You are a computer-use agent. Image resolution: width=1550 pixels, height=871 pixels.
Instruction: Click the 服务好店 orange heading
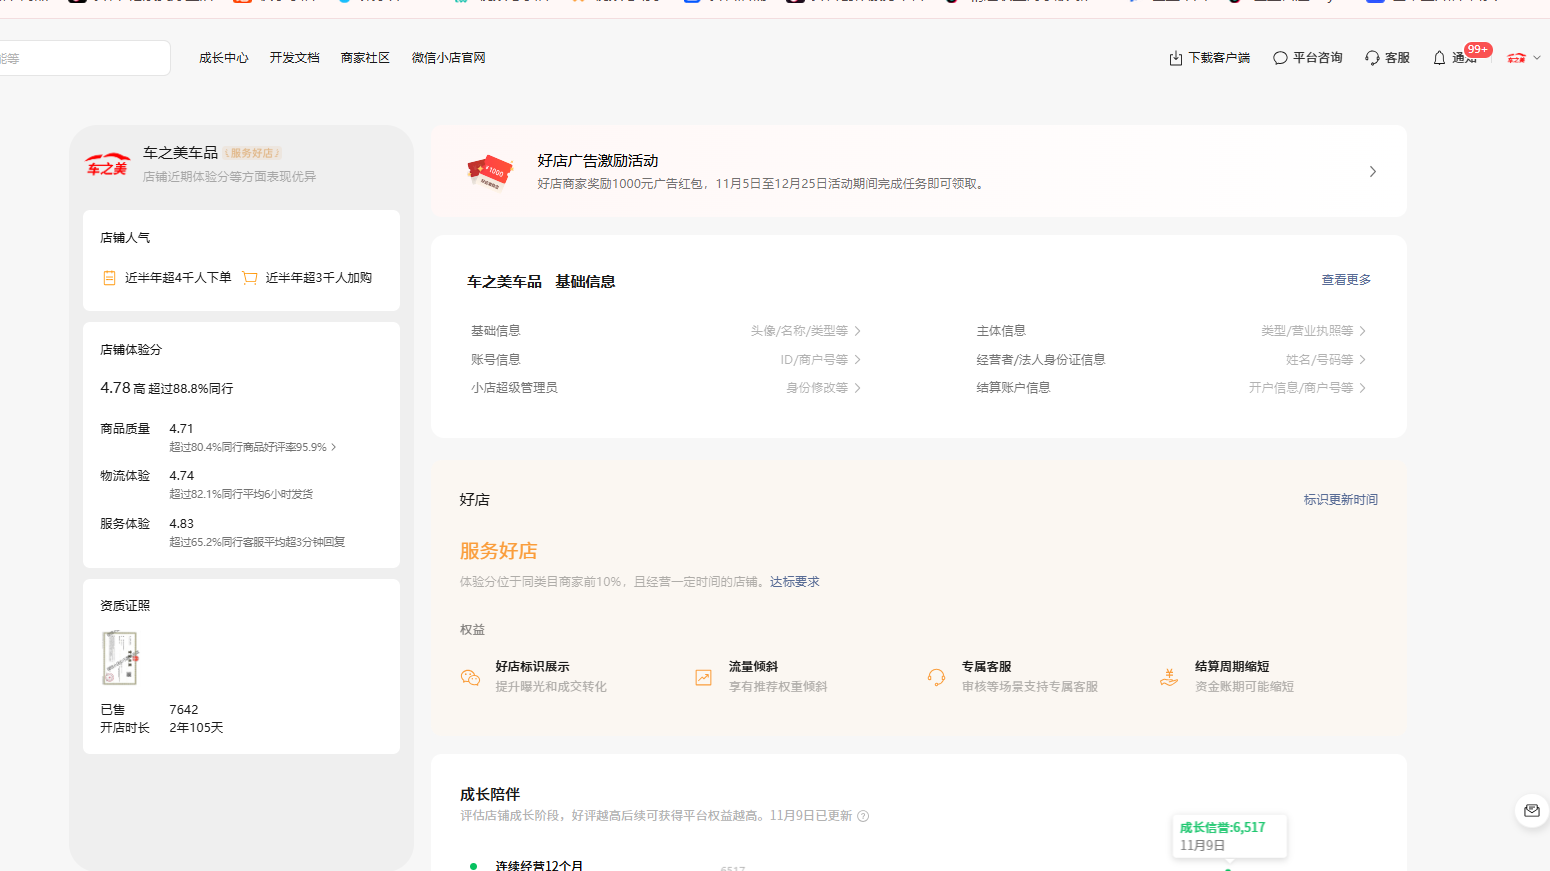[x=499, y=551]
